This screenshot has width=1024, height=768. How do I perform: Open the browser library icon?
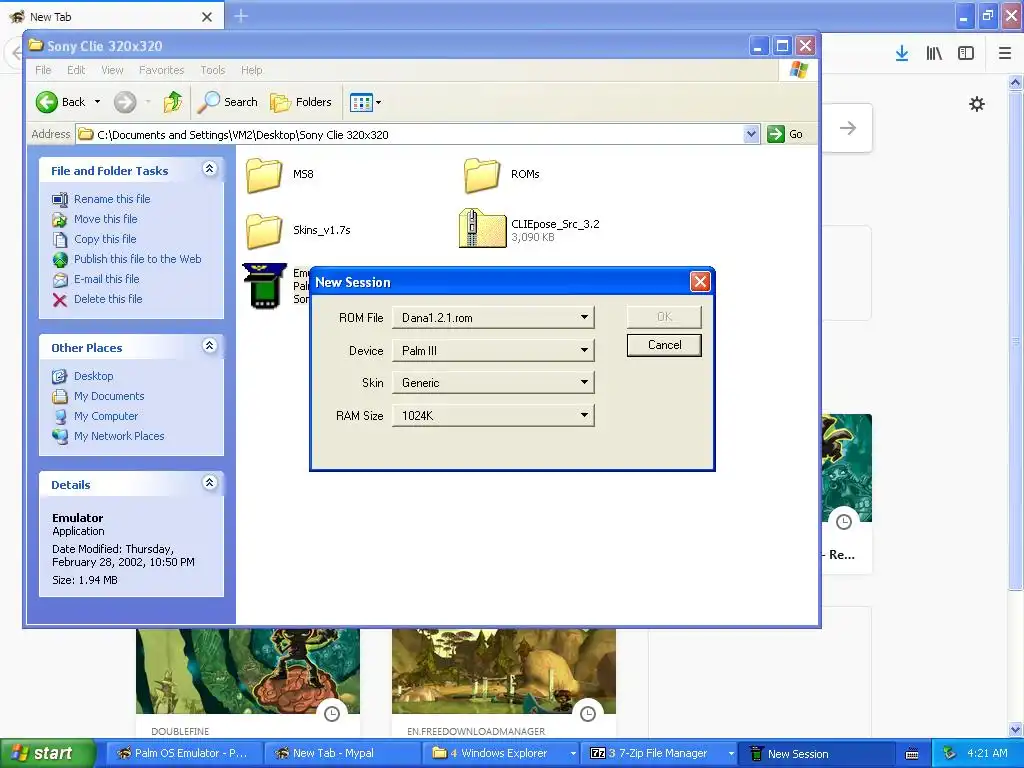tap(934, 54)
